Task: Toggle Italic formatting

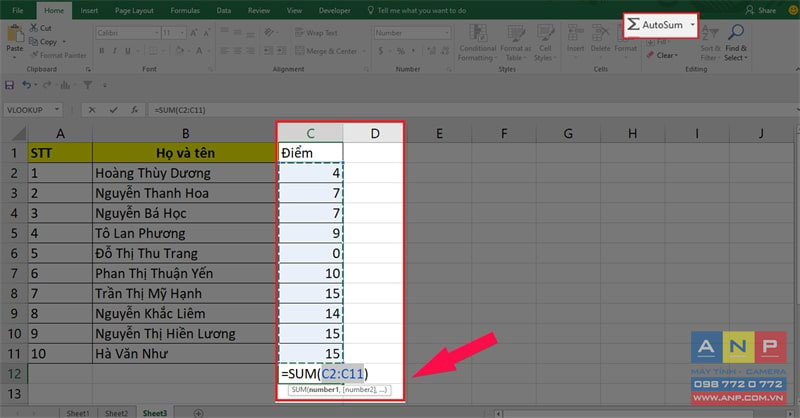Action: pyautogui.click(x=114, y=51)
